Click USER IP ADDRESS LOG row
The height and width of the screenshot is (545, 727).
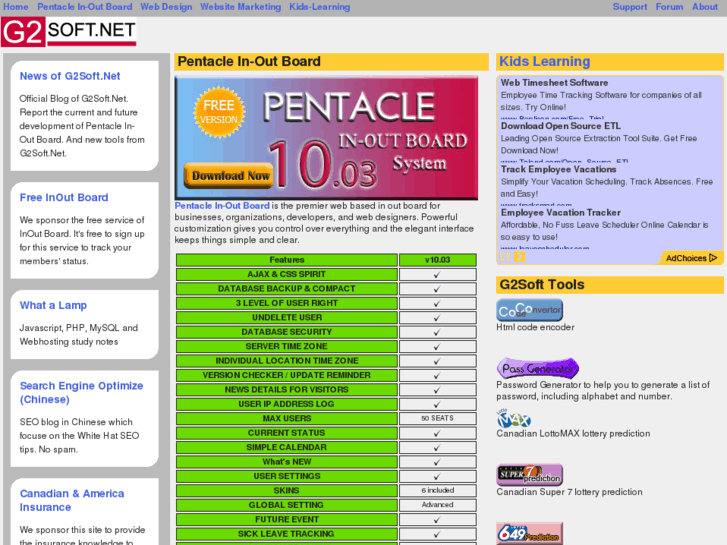(x=326, y=404)
